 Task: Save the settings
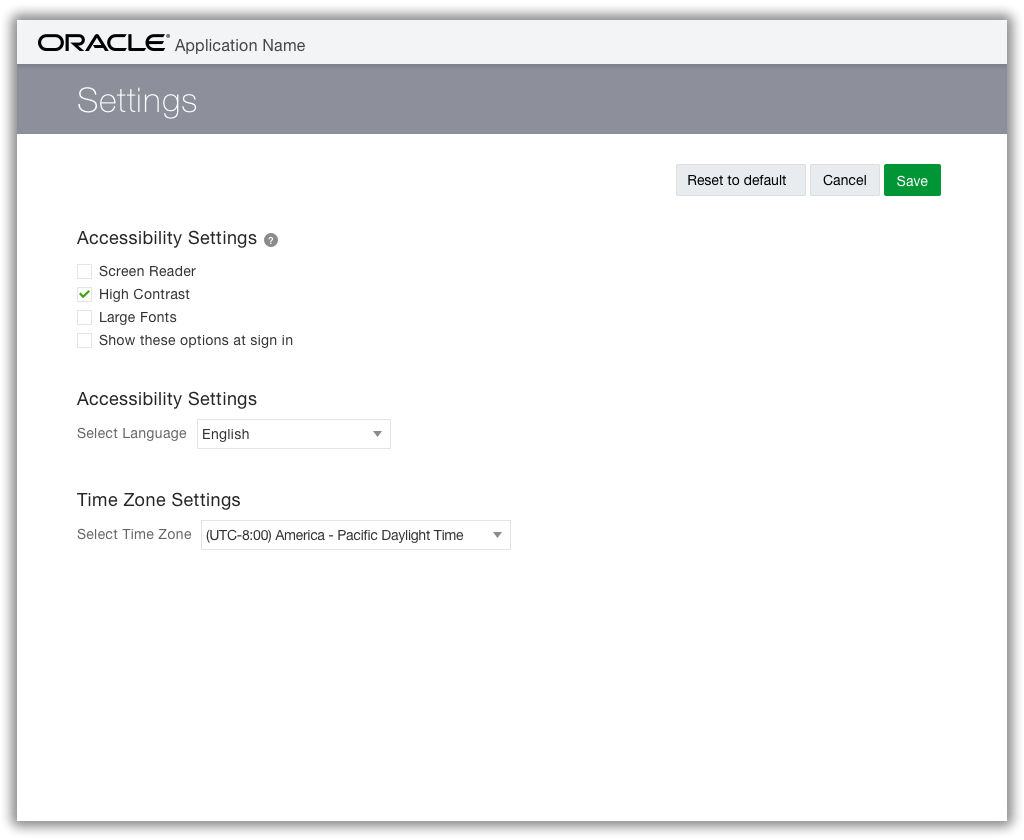[912, 180]
